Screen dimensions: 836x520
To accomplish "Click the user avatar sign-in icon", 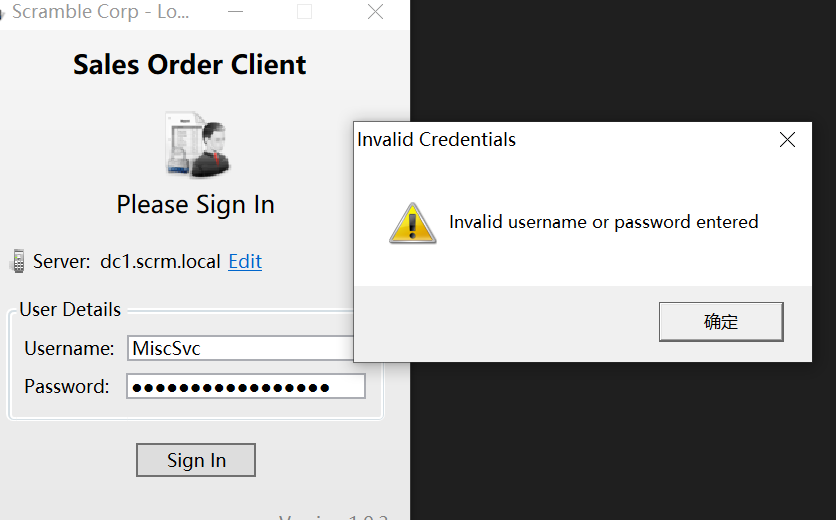I will pyautogui.click(x=196, y=145).
